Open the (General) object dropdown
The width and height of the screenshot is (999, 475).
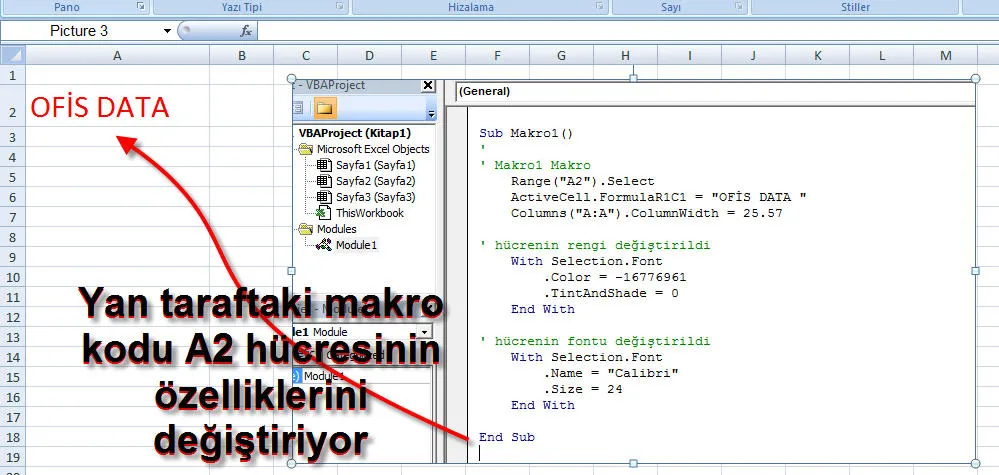click(714, 91)
